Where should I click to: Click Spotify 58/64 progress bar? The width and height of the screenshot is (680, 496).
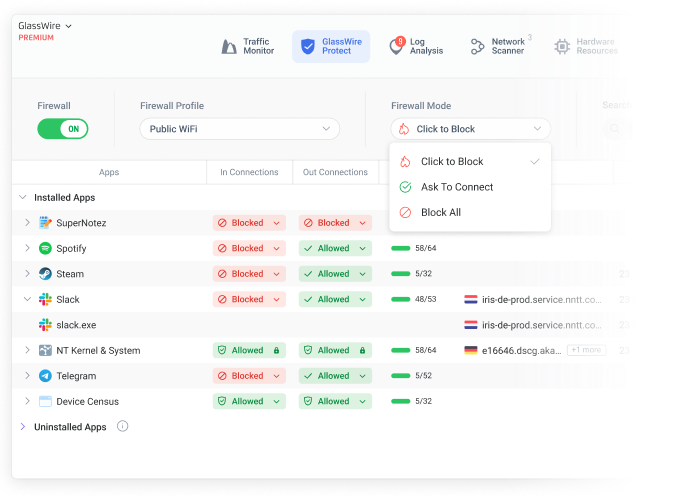[x=400, y=248]
